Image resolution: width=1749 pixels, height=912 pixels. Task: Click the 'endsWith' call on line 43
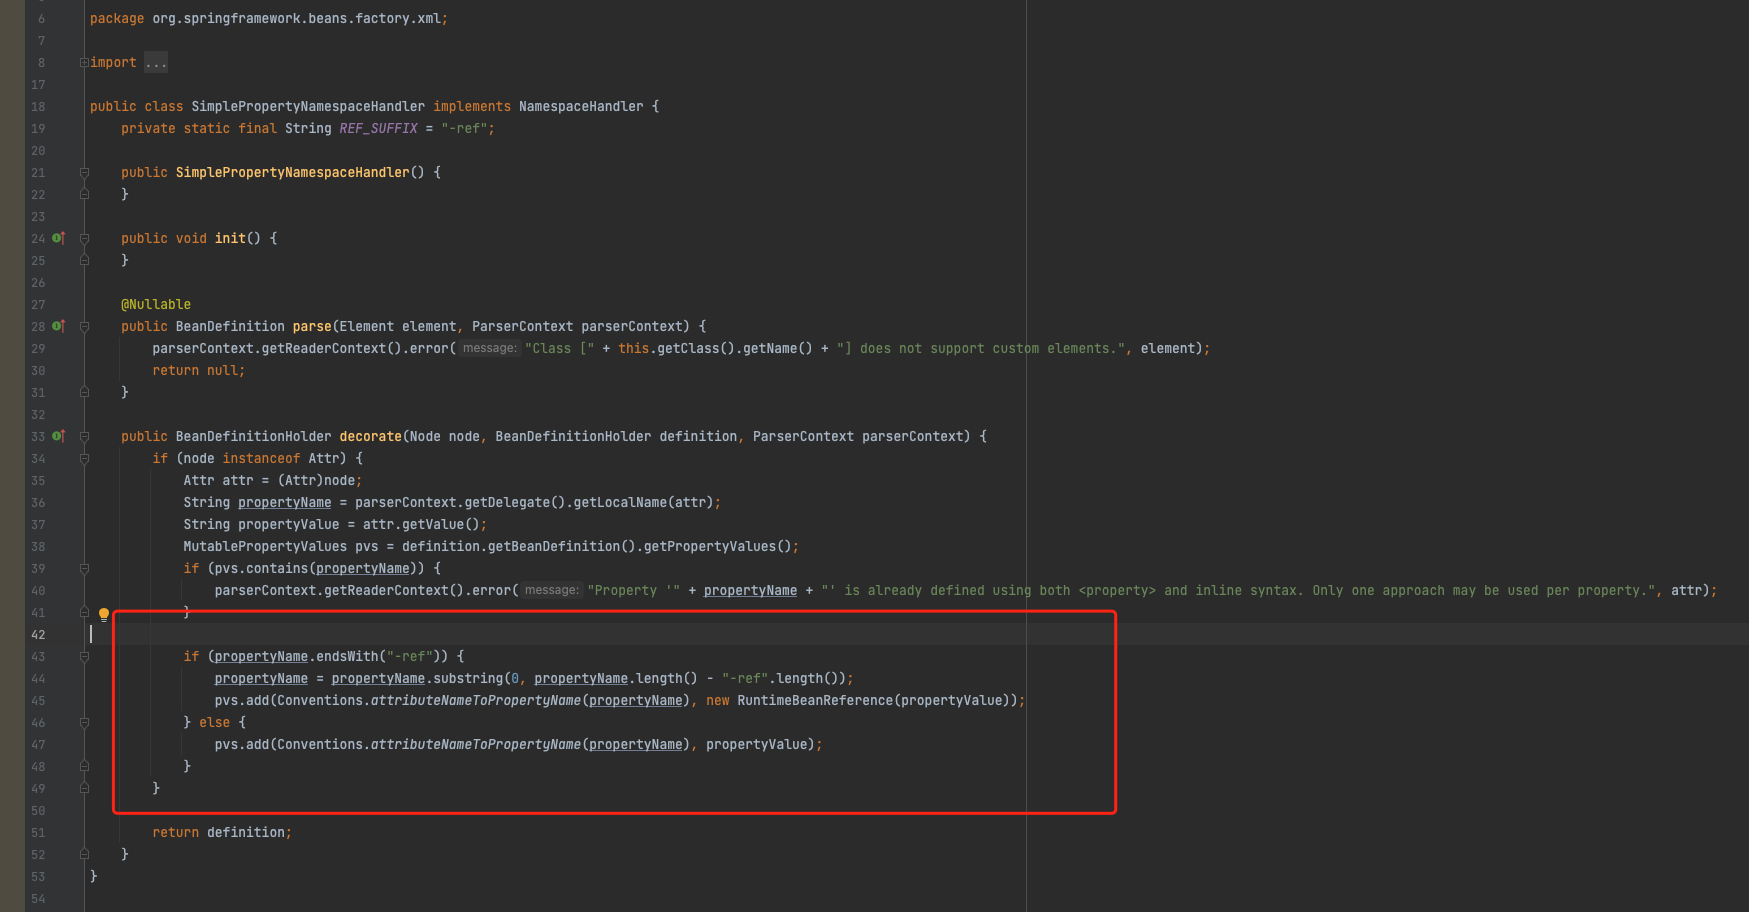pos(347,656)
